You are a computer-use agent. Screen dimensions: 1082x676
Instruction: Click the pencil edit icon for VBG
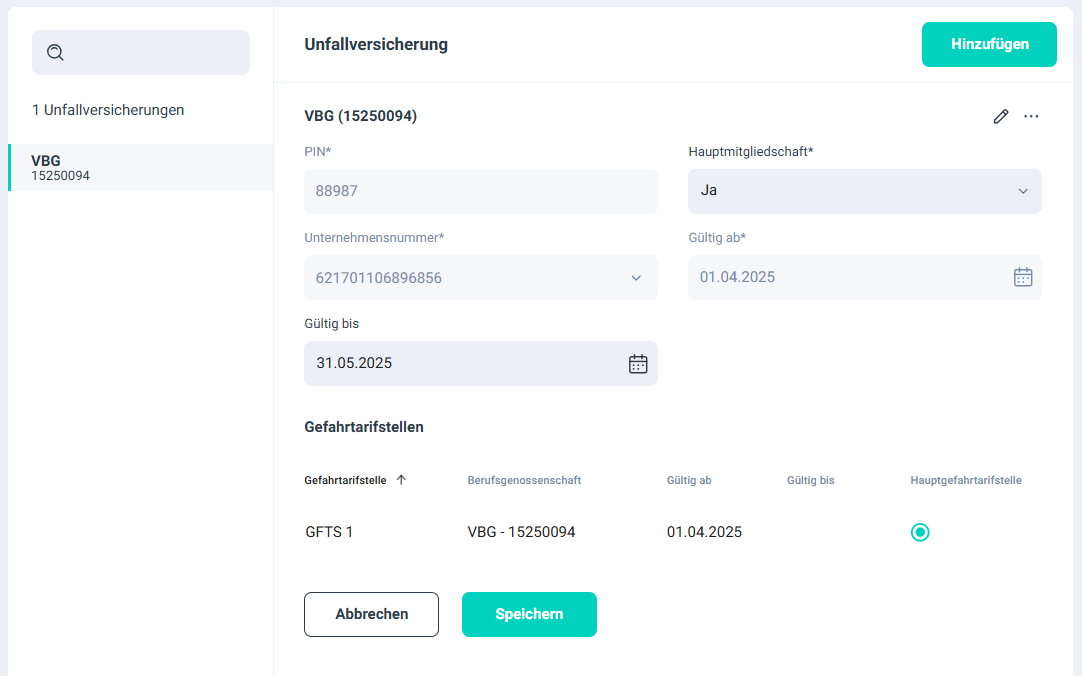pos(1000,116)
